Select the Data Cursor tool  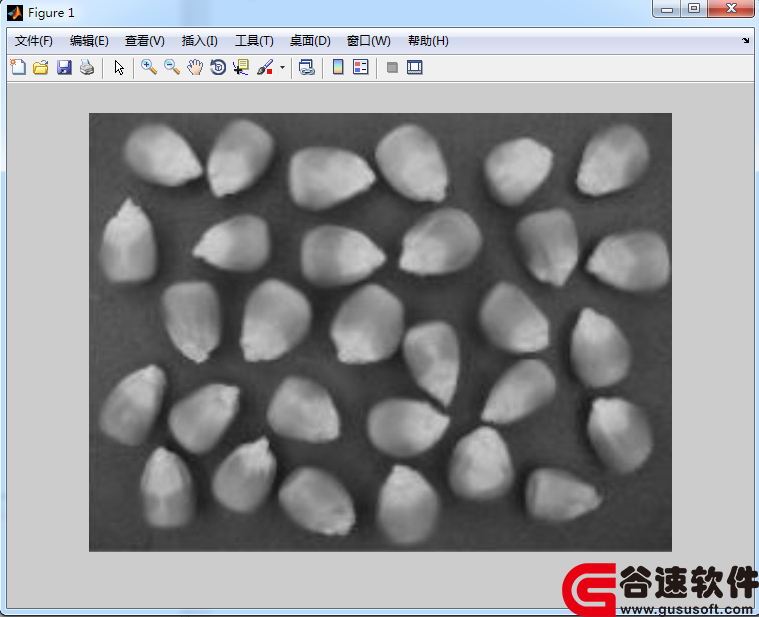click(241, 67)
